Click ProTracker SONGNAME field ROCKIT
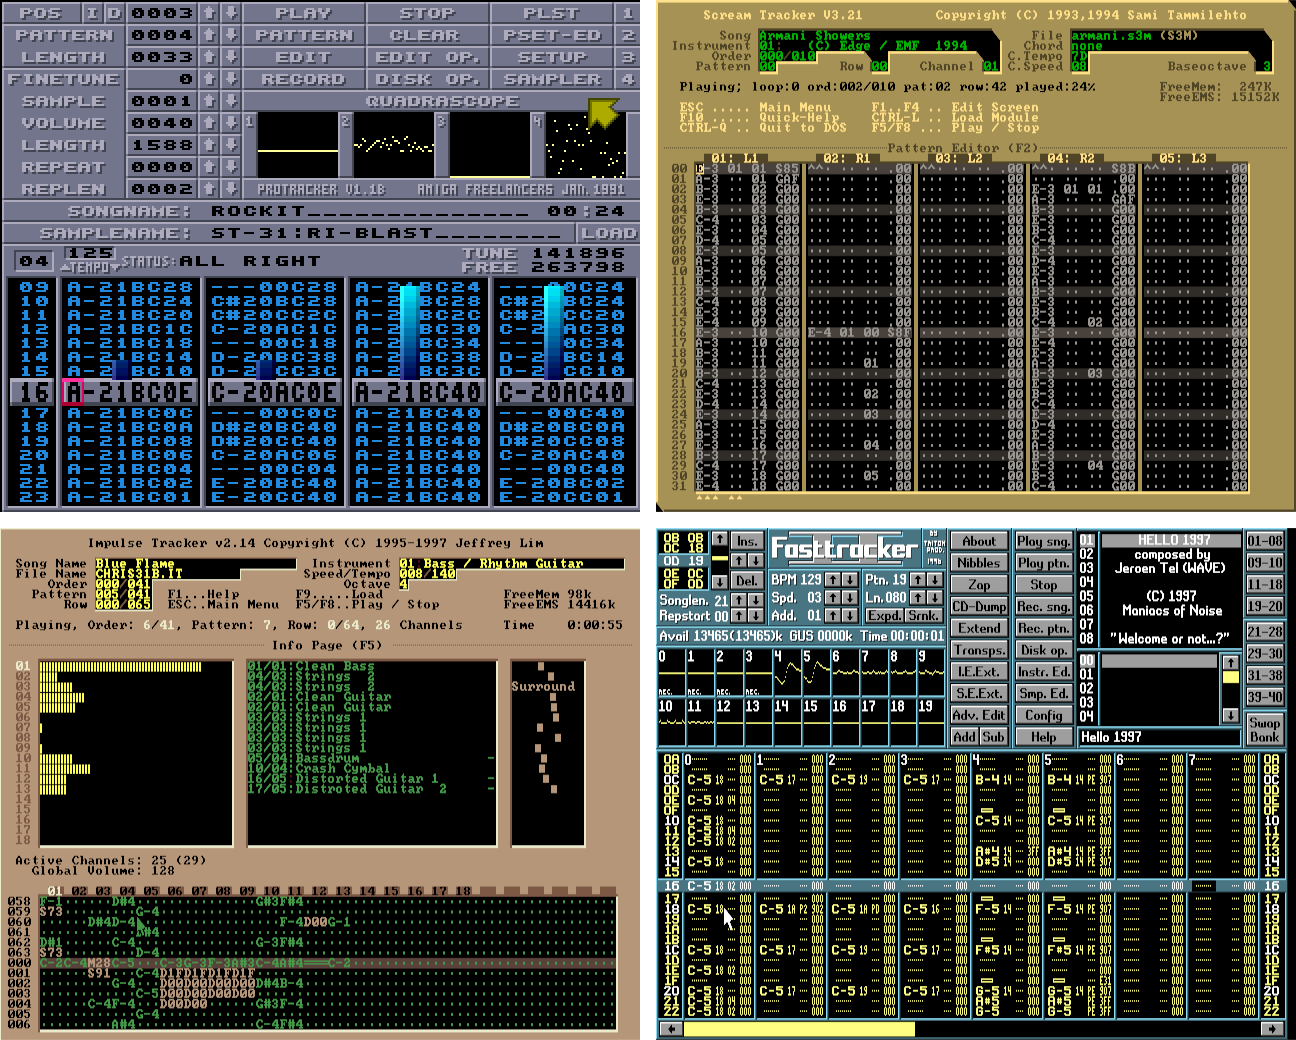Image resolution: width=1296 pixels, height=1040 pixels. point(372,211)
